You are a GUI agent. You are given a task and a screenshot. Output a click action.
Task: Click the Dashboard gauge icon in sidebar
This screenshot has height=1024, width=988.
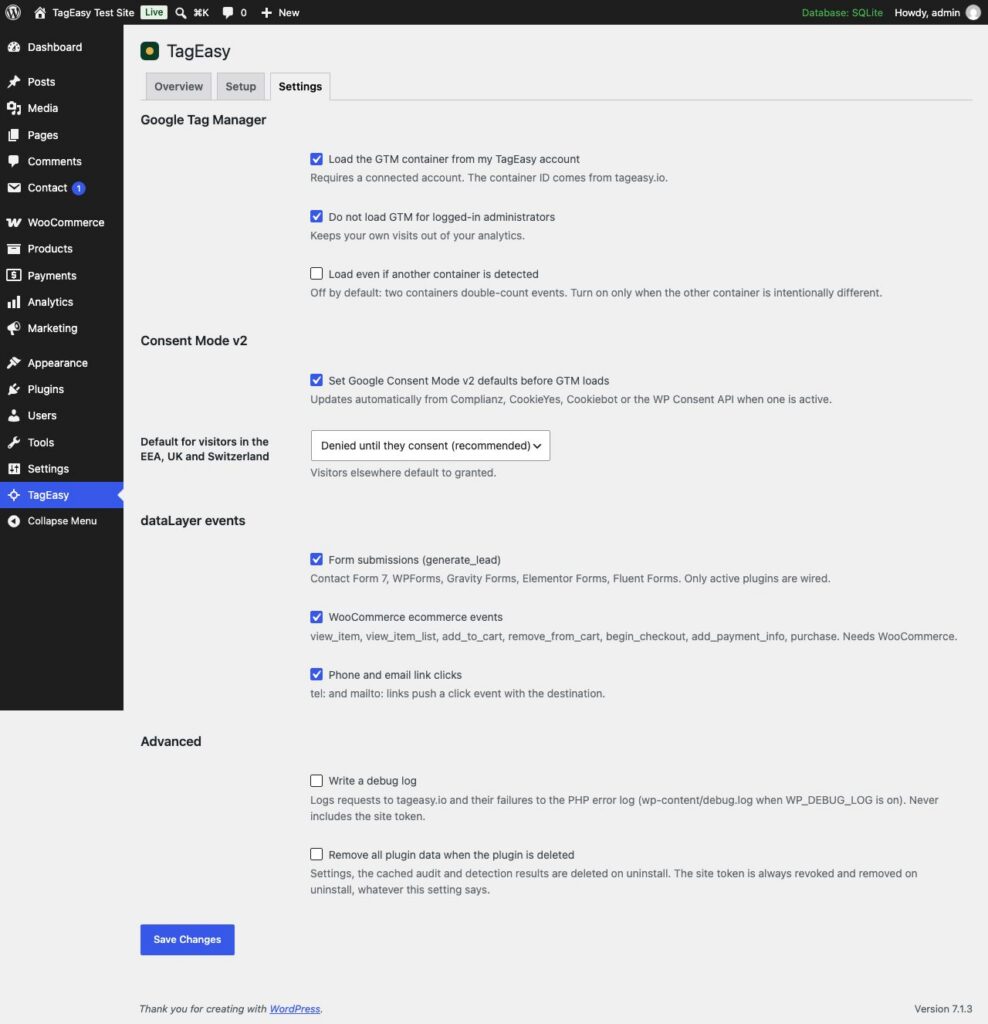[14, 47]
